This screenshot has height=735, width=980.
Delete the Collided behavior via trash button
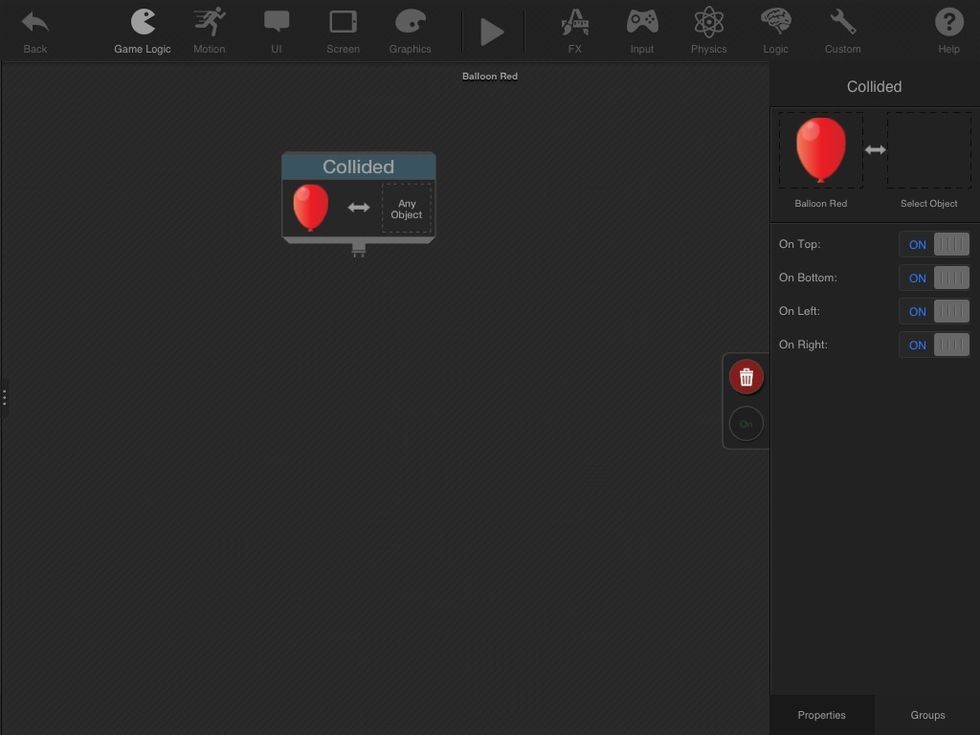coord(745,376)
